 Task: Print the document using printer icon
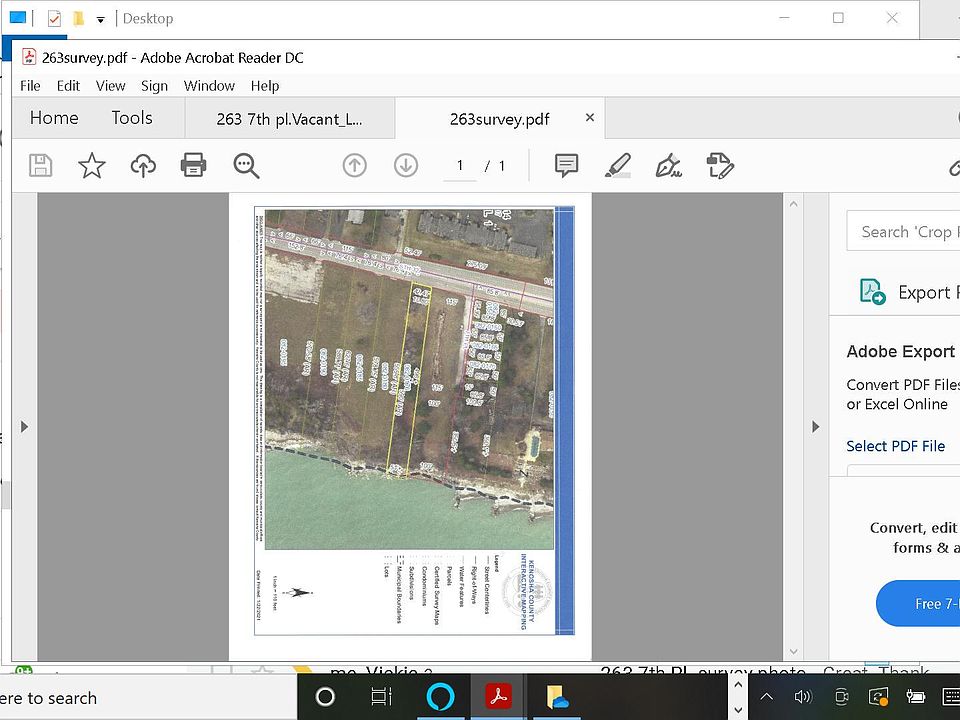point(193,165)
